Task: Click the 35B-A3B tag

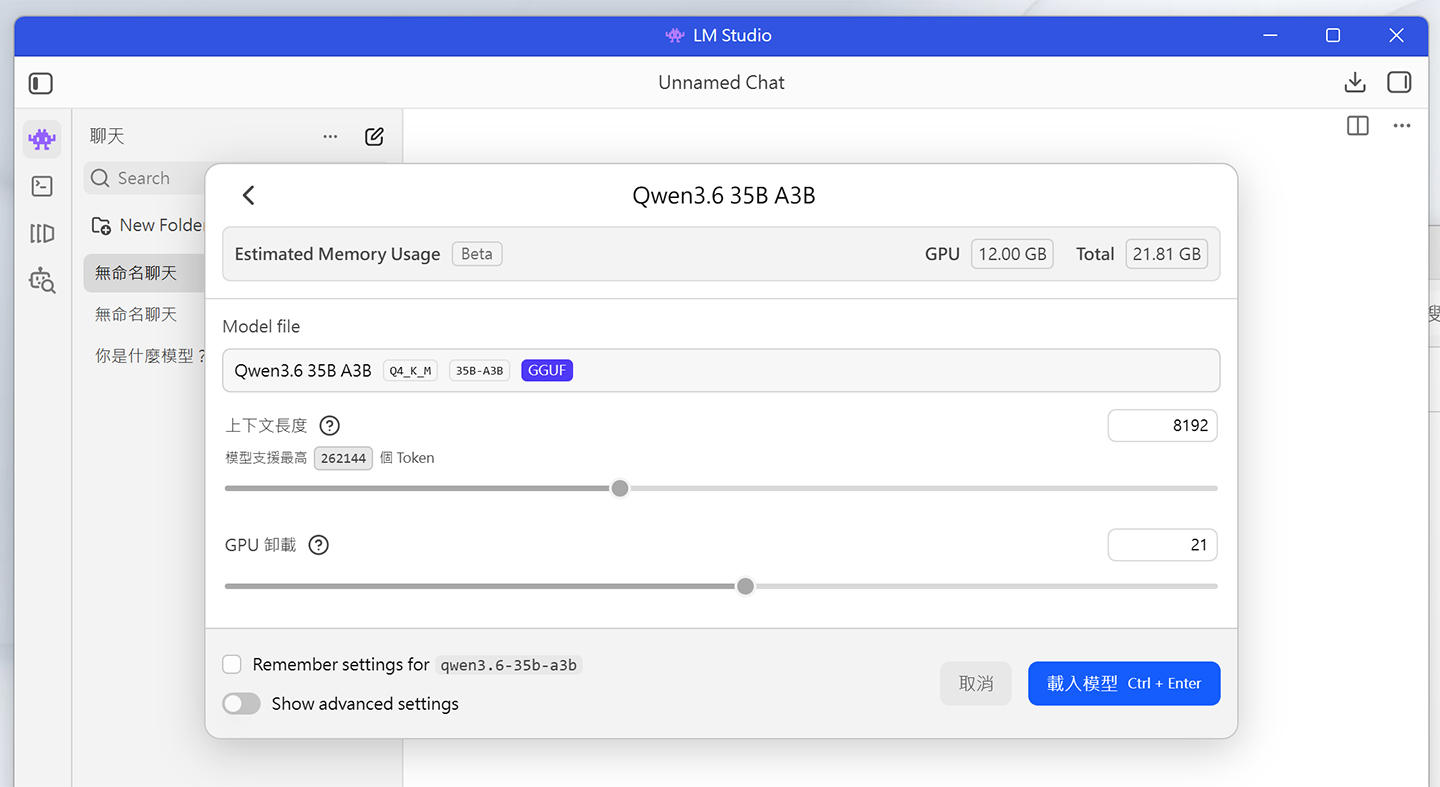Action: pyautogui.click(x=479, y=371)
